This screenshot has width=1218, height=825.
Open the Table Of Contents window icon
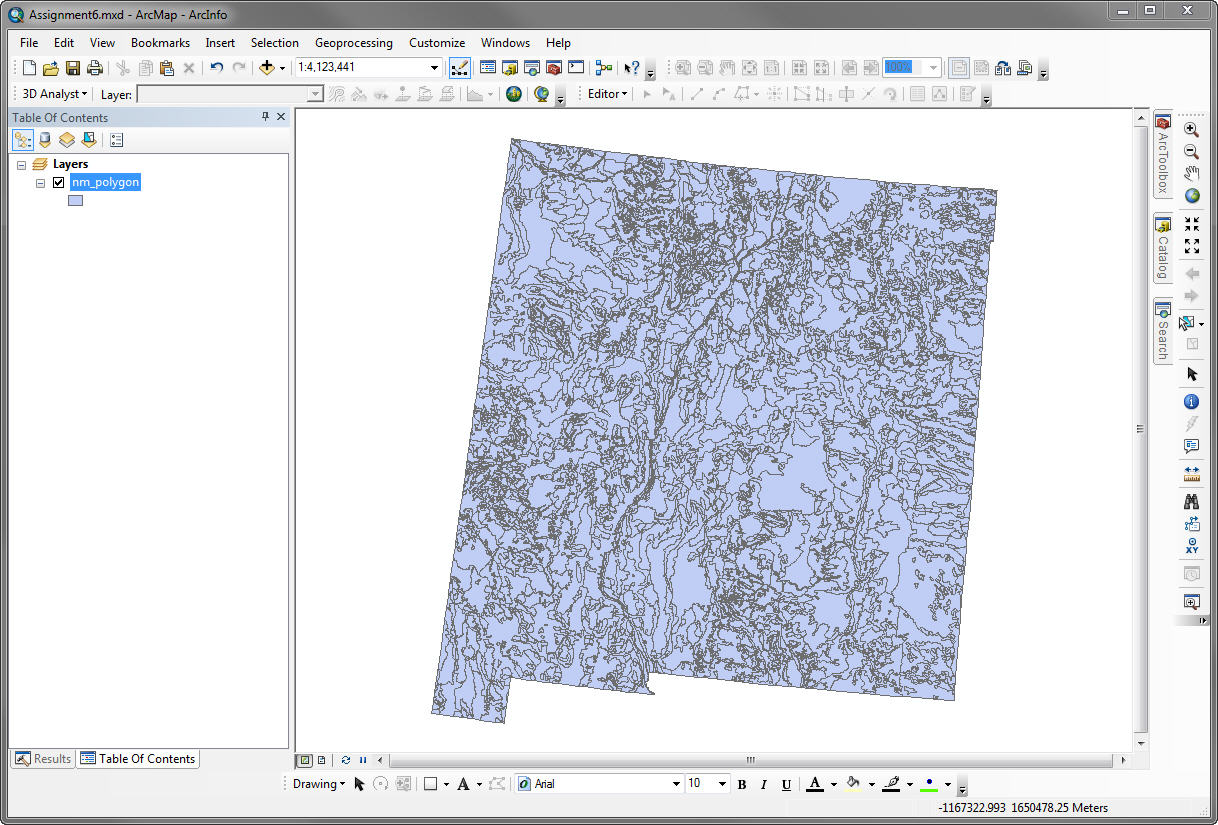point(488,68)
